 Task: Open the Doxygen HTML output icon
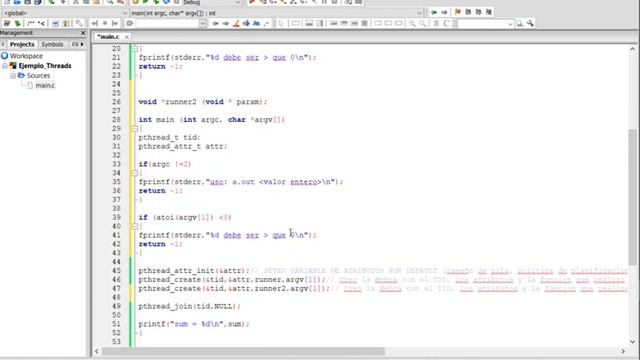pos(55,23)
